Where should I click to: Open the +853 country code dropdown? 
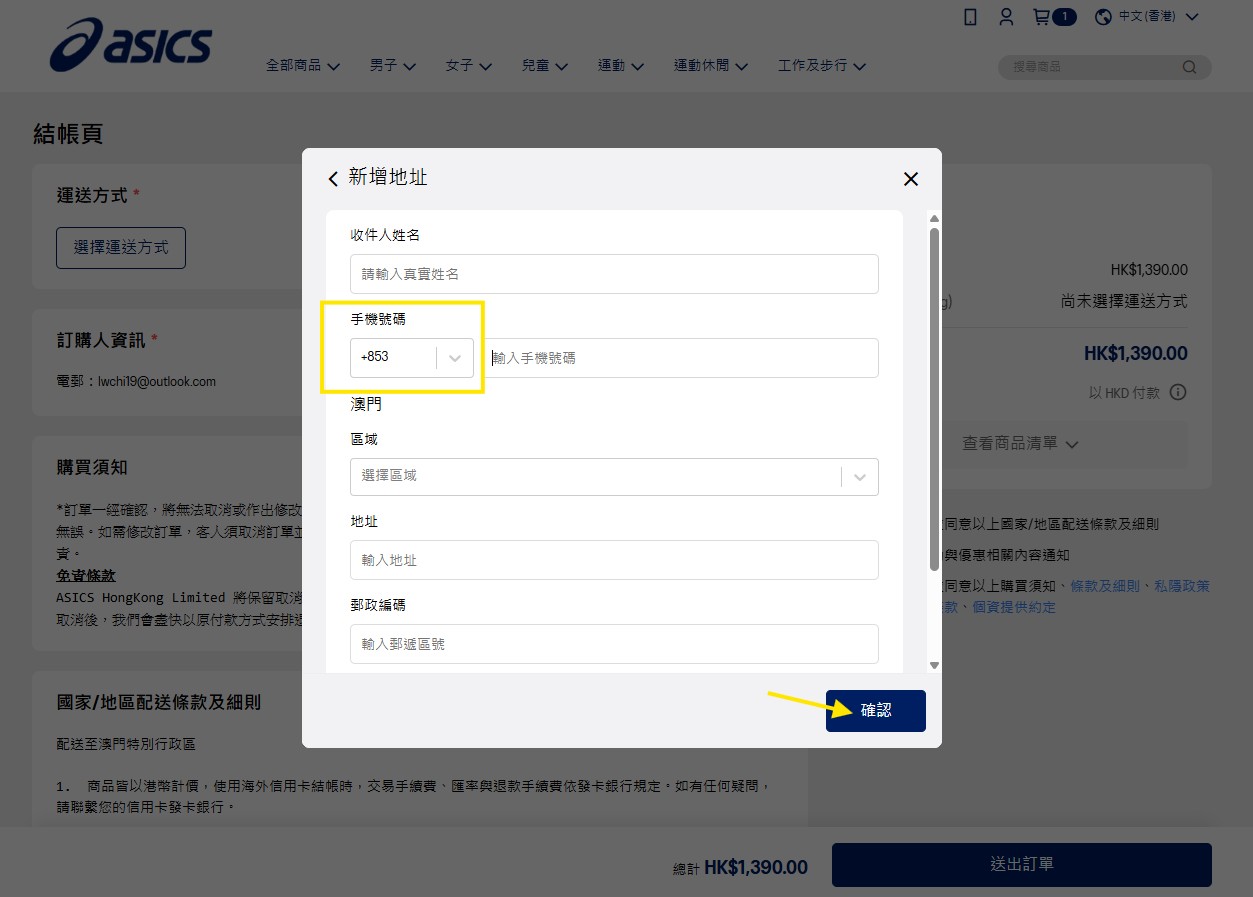(x=412, y=357)
